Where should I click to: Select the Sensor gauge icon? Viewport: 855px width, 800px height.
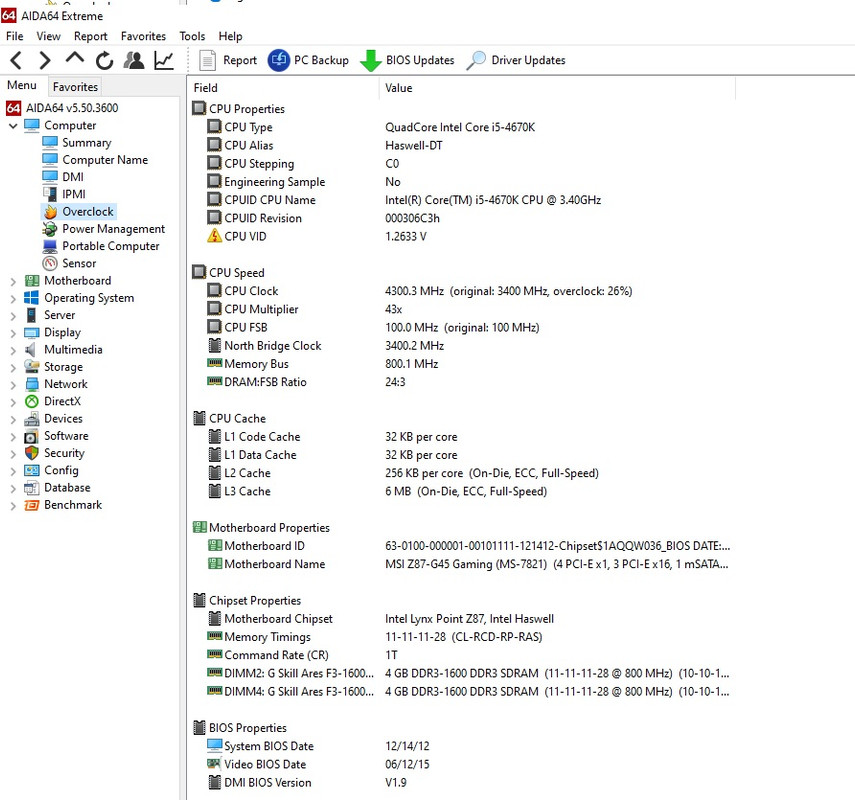click(x=50, y=263)
